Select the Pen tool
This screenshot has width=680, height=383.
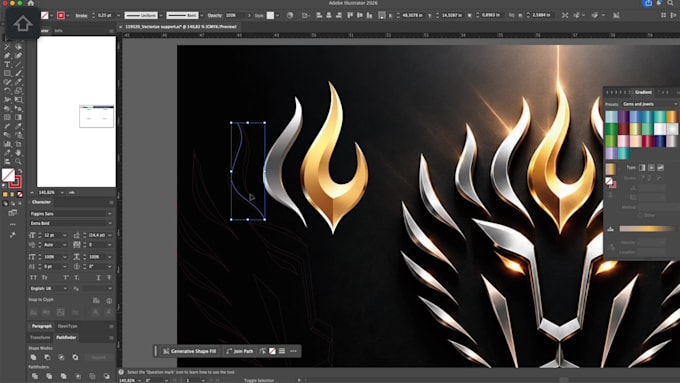[x=7, y=56]
